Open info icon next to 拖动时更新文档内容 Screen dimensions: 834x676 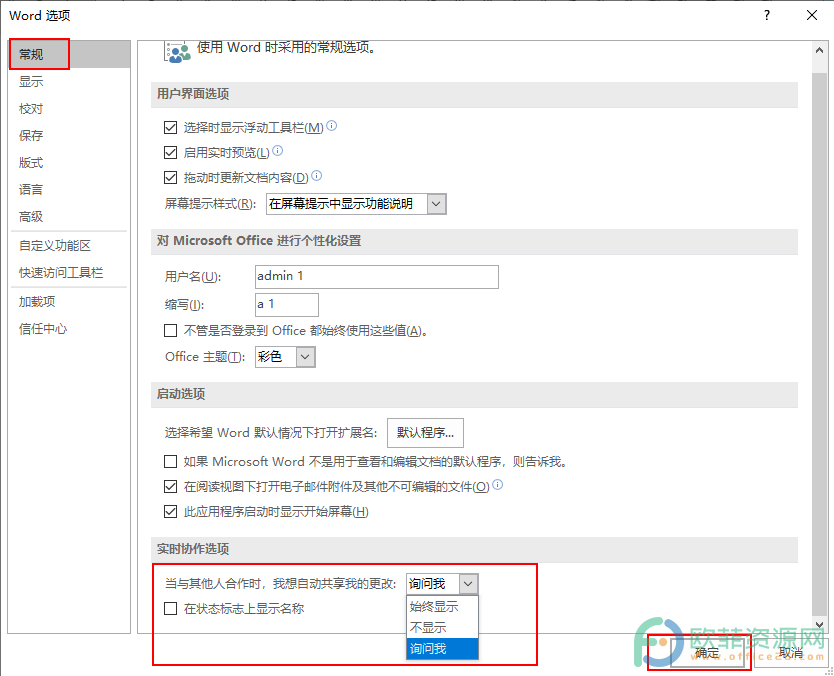click(x=316, y=176)
